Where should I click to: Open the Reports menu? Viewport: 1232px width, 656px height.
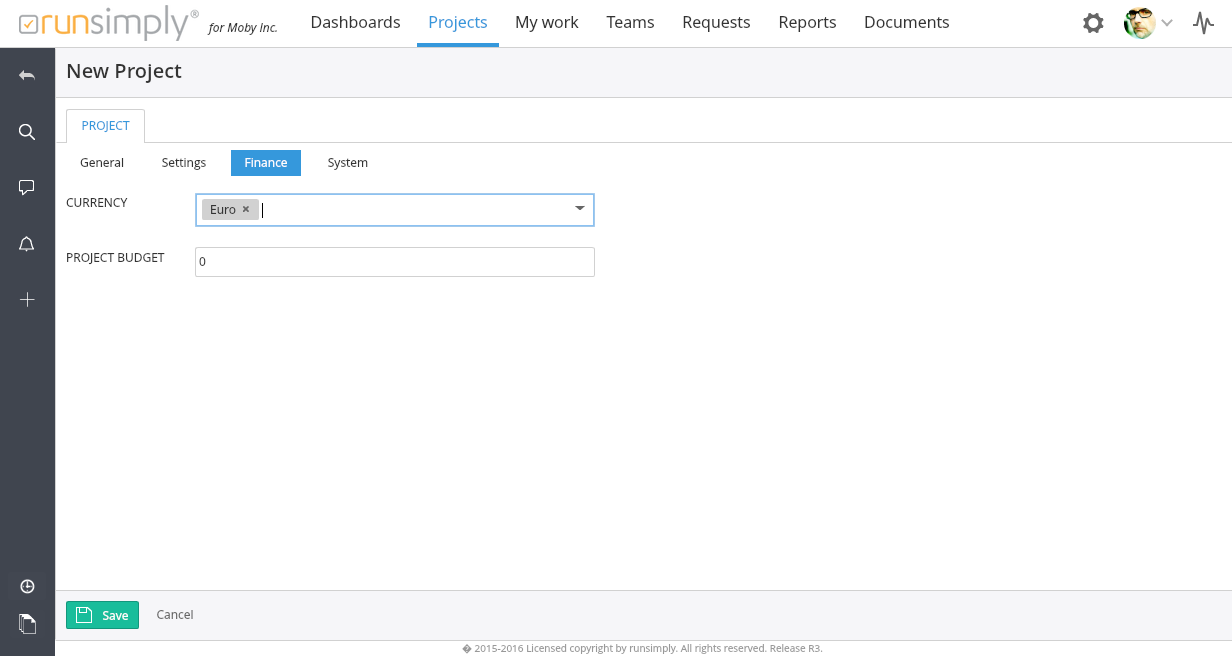[x=807, y=22]
